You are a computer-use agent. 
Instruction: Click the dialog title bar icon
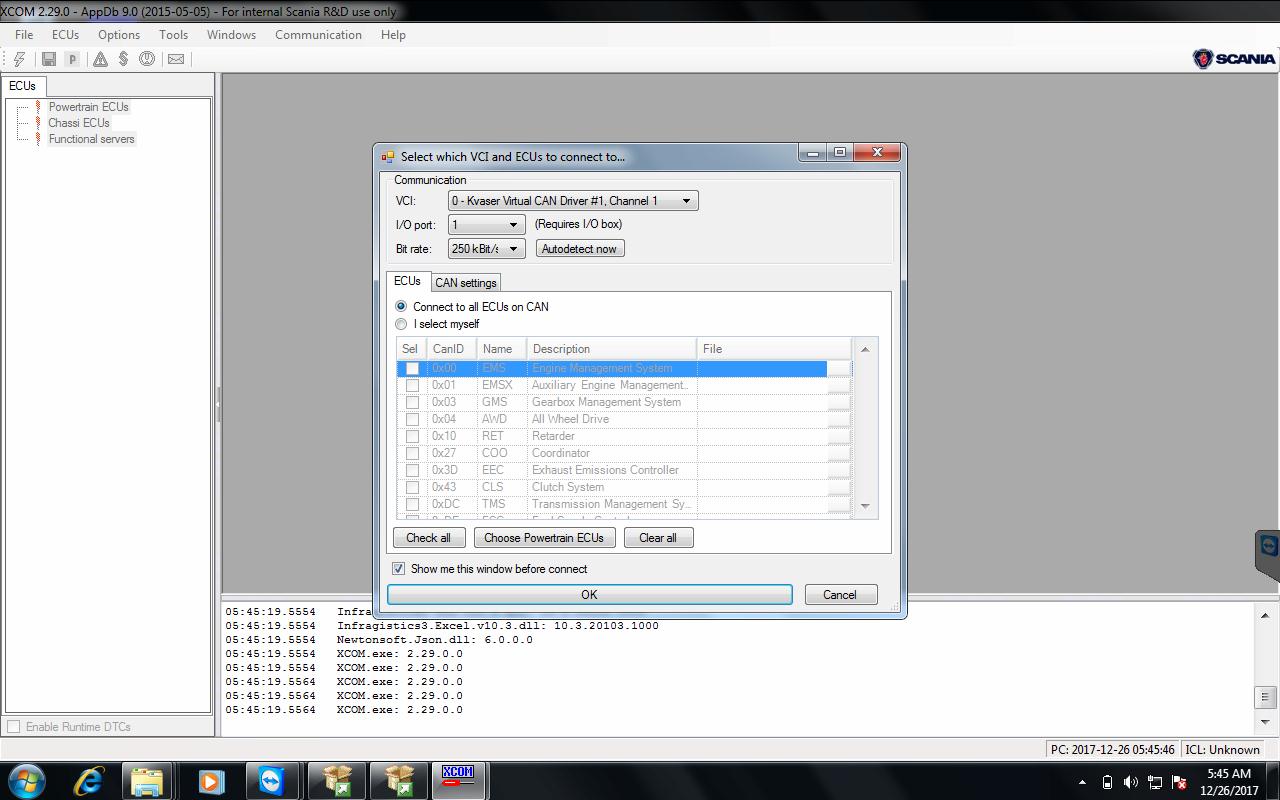pyautogui.click(x=388, y=156)
